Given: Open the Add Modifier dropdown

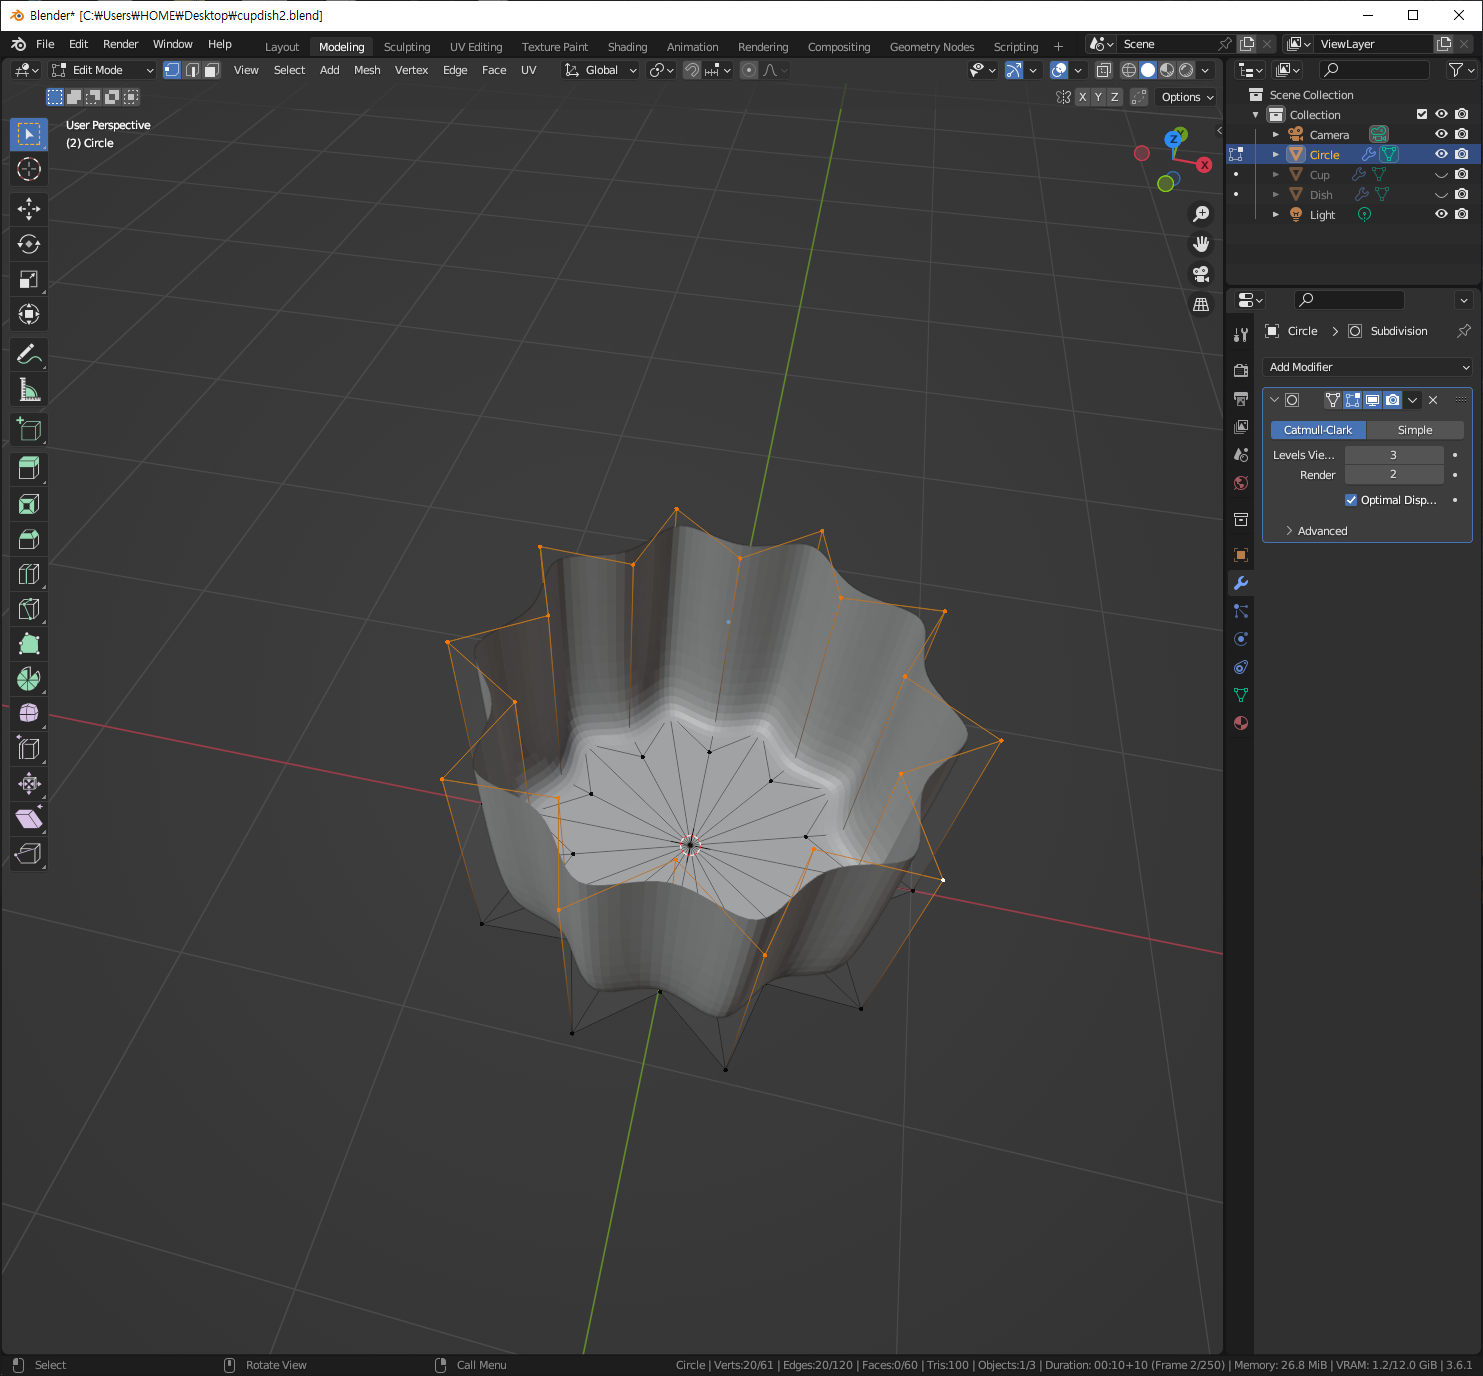Looking at the screenshot, I should [1367, 367].
